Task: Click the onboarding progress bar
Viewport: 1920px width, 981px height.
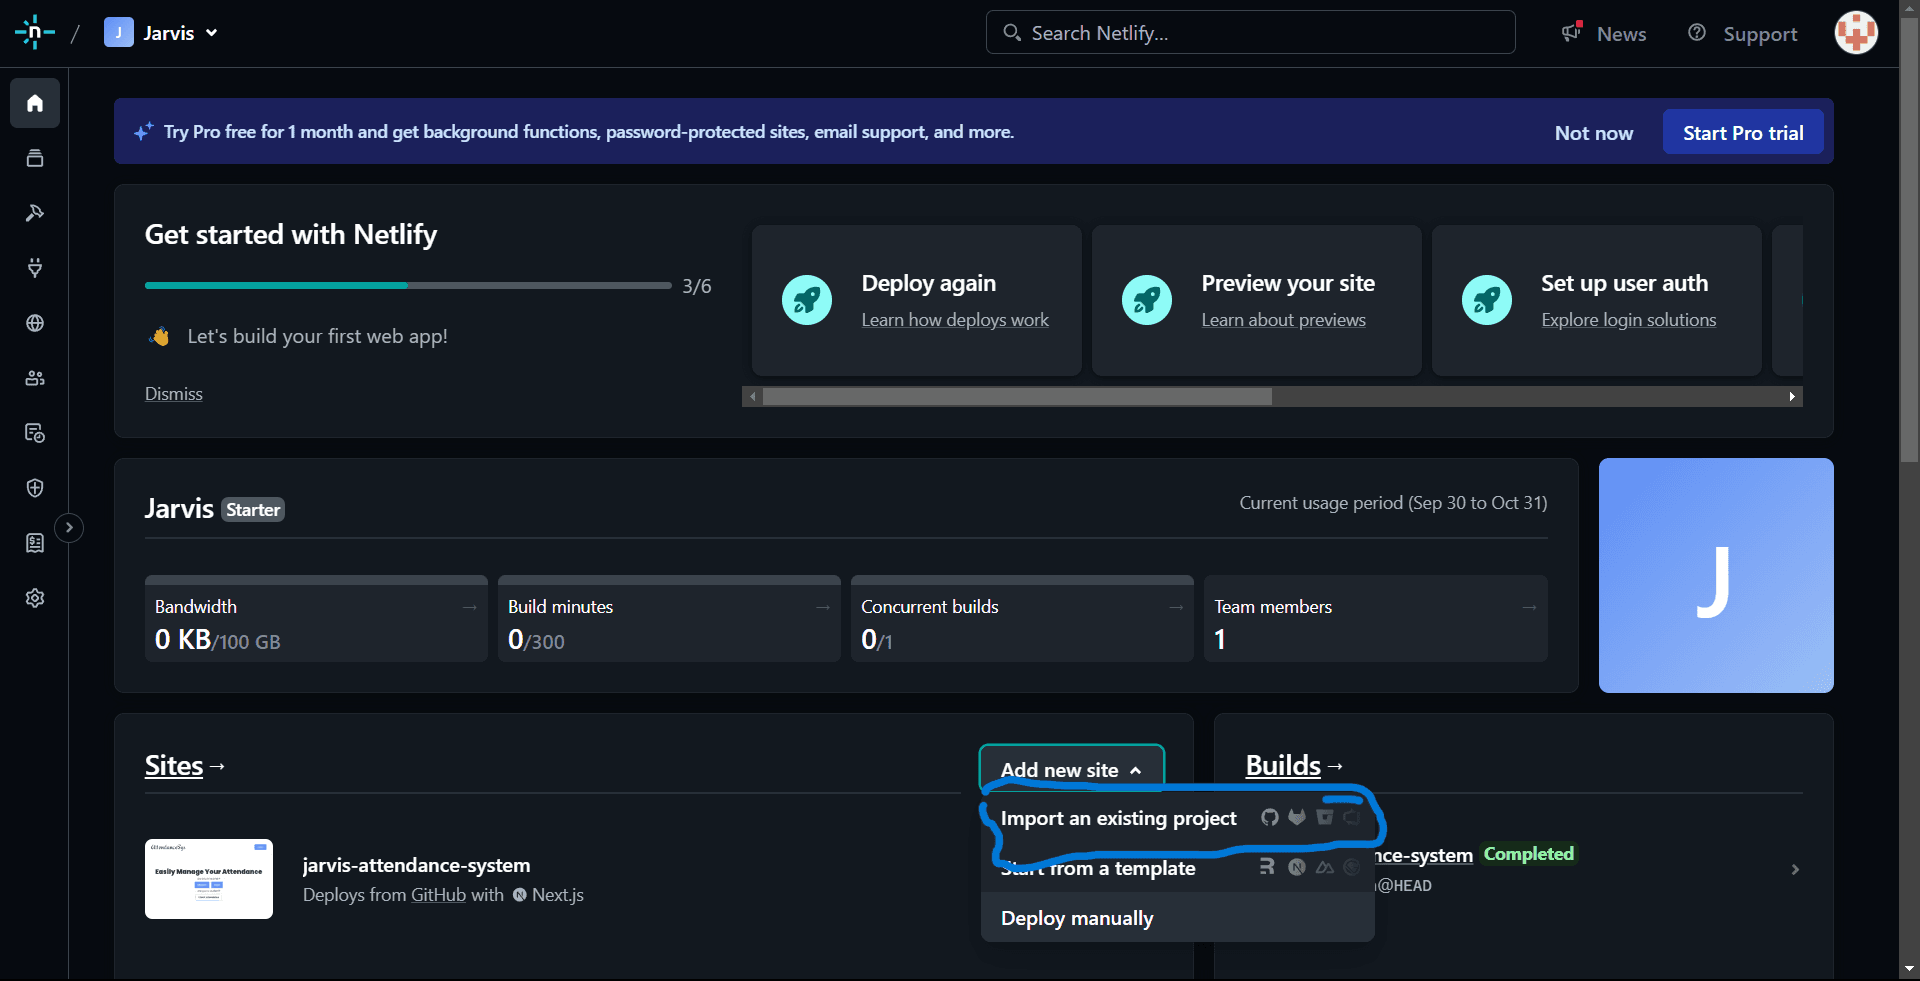Action: click(408, 286)
